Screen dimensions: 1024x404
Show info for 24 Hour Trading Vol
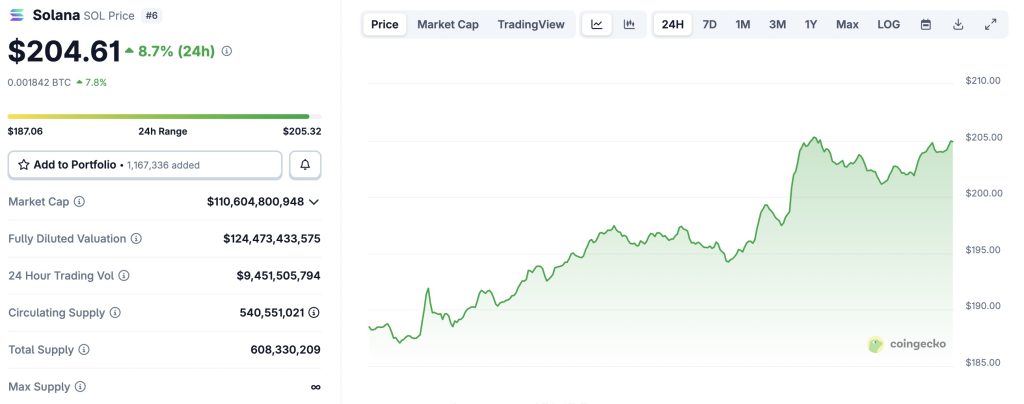(x=124, y=276)
